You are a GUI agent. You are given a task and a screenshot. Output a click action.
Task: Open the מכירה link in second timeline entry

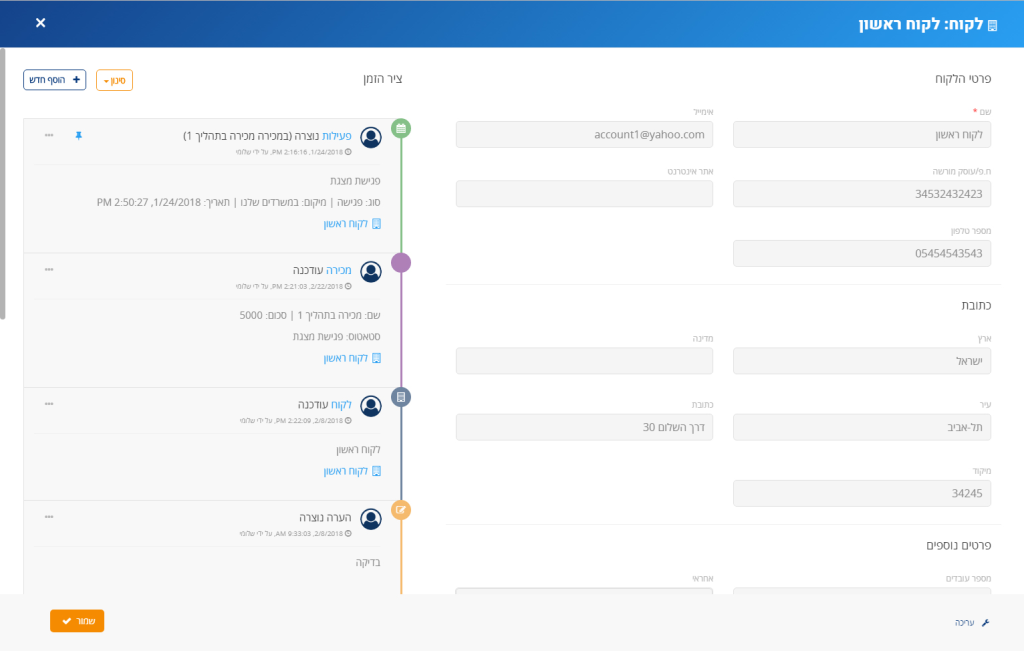(338, 270)
